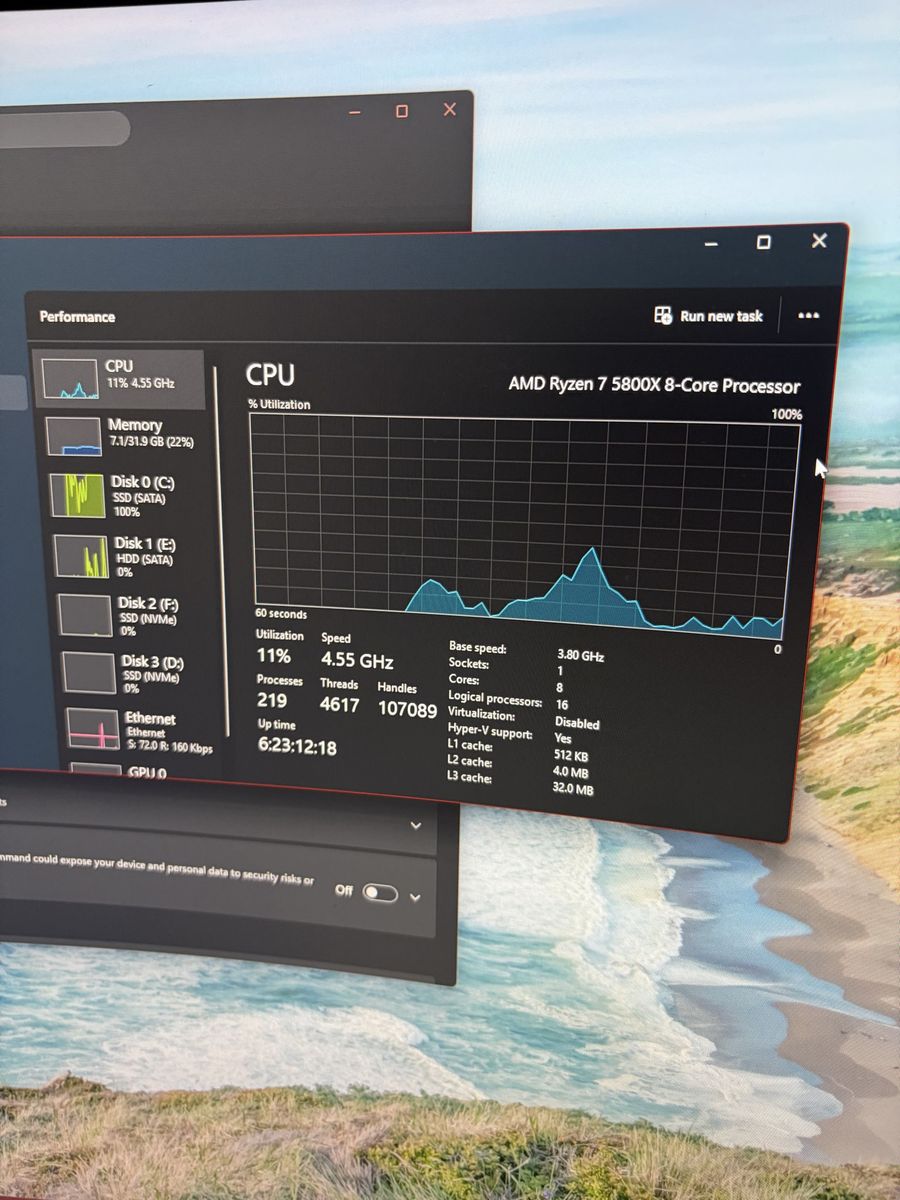Toggle the Off switch in Settings window
The width and height of the screenshot is (900, 1200).
point(380,892)
